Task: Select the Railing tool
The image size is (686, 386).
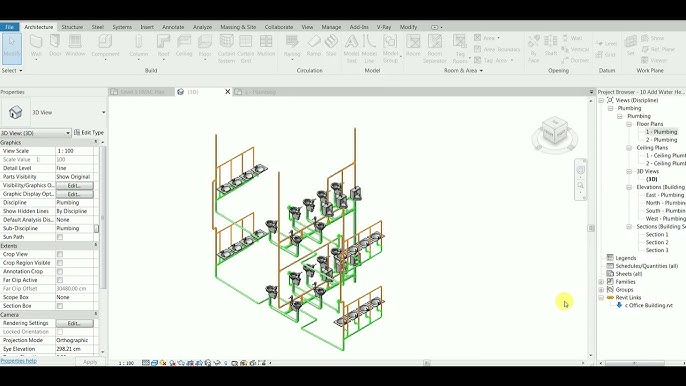Action: pyautogui.click(x=292, y=46)
